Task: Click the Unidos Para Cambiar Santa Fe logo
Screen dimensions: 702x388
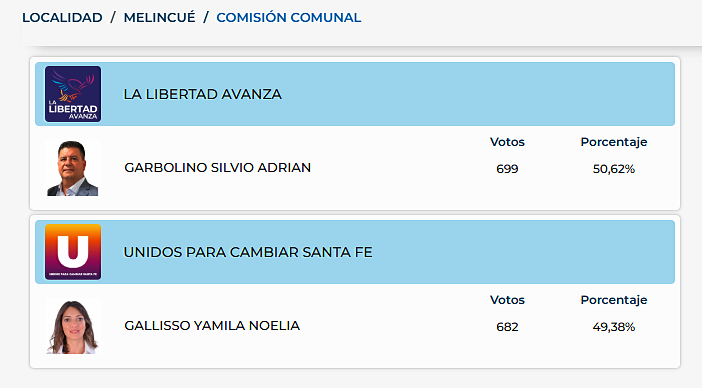Action: (73, 252)
